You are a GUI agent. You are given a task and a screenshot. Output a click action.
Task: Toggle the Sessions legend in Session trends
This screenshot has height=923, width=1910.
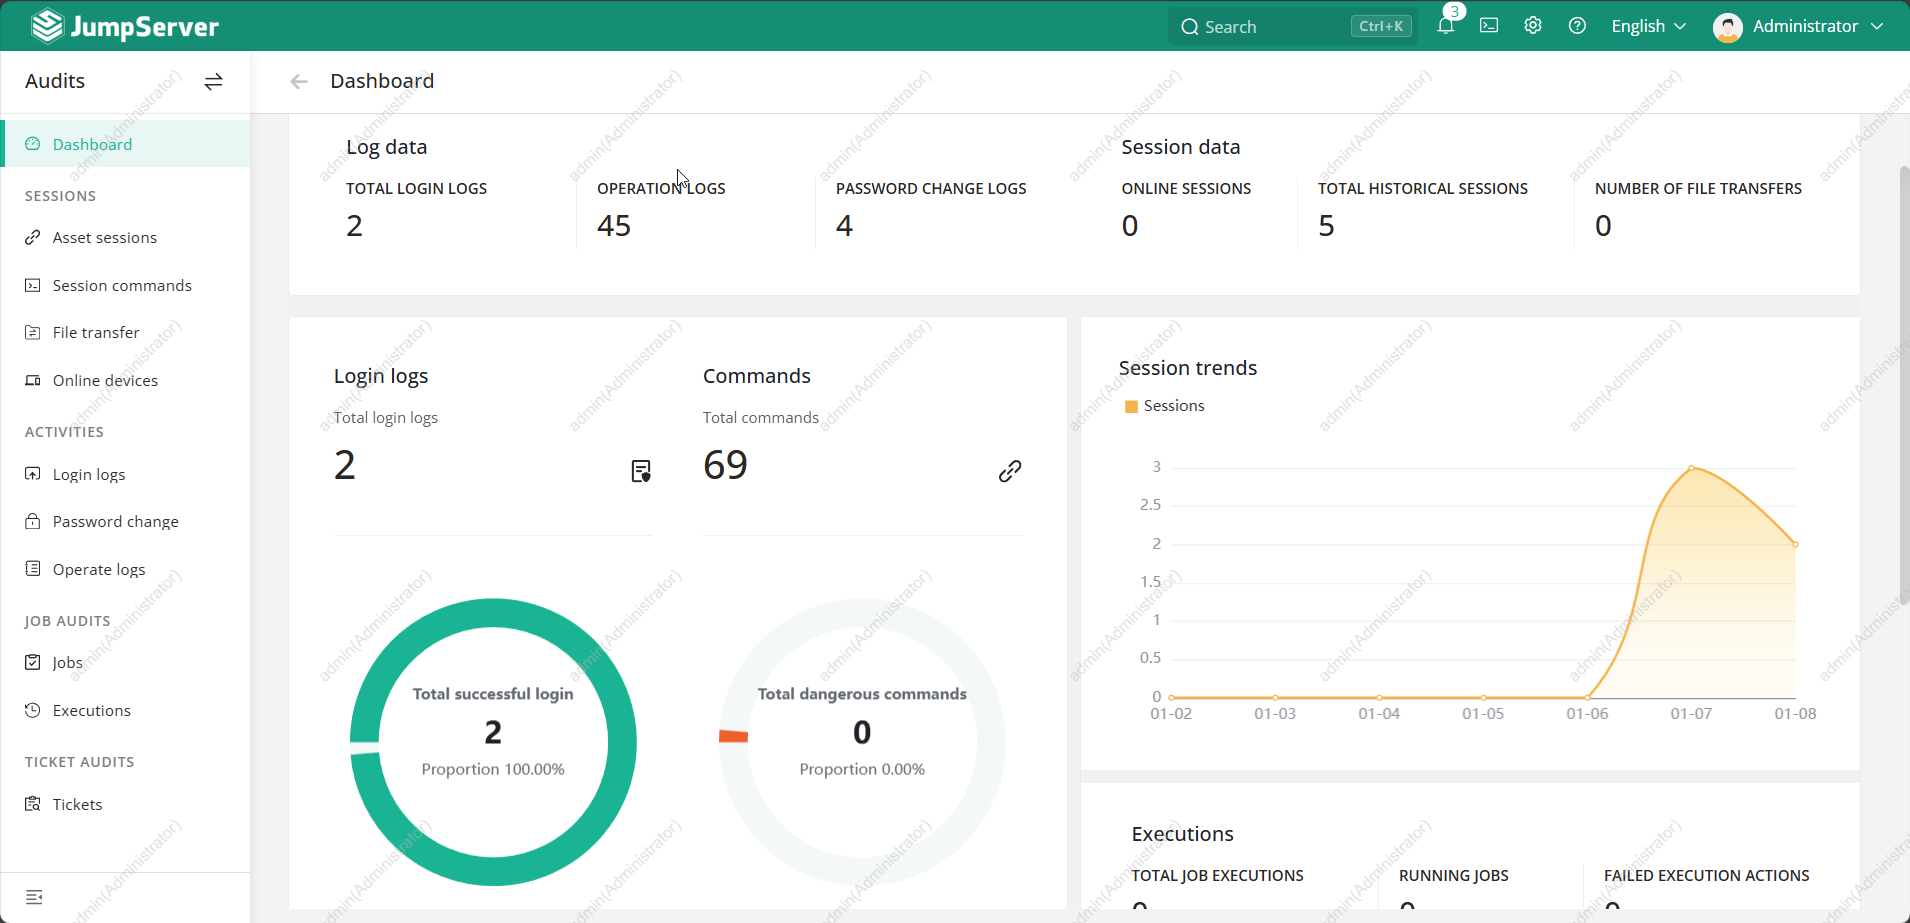[x=1173, y=406]
